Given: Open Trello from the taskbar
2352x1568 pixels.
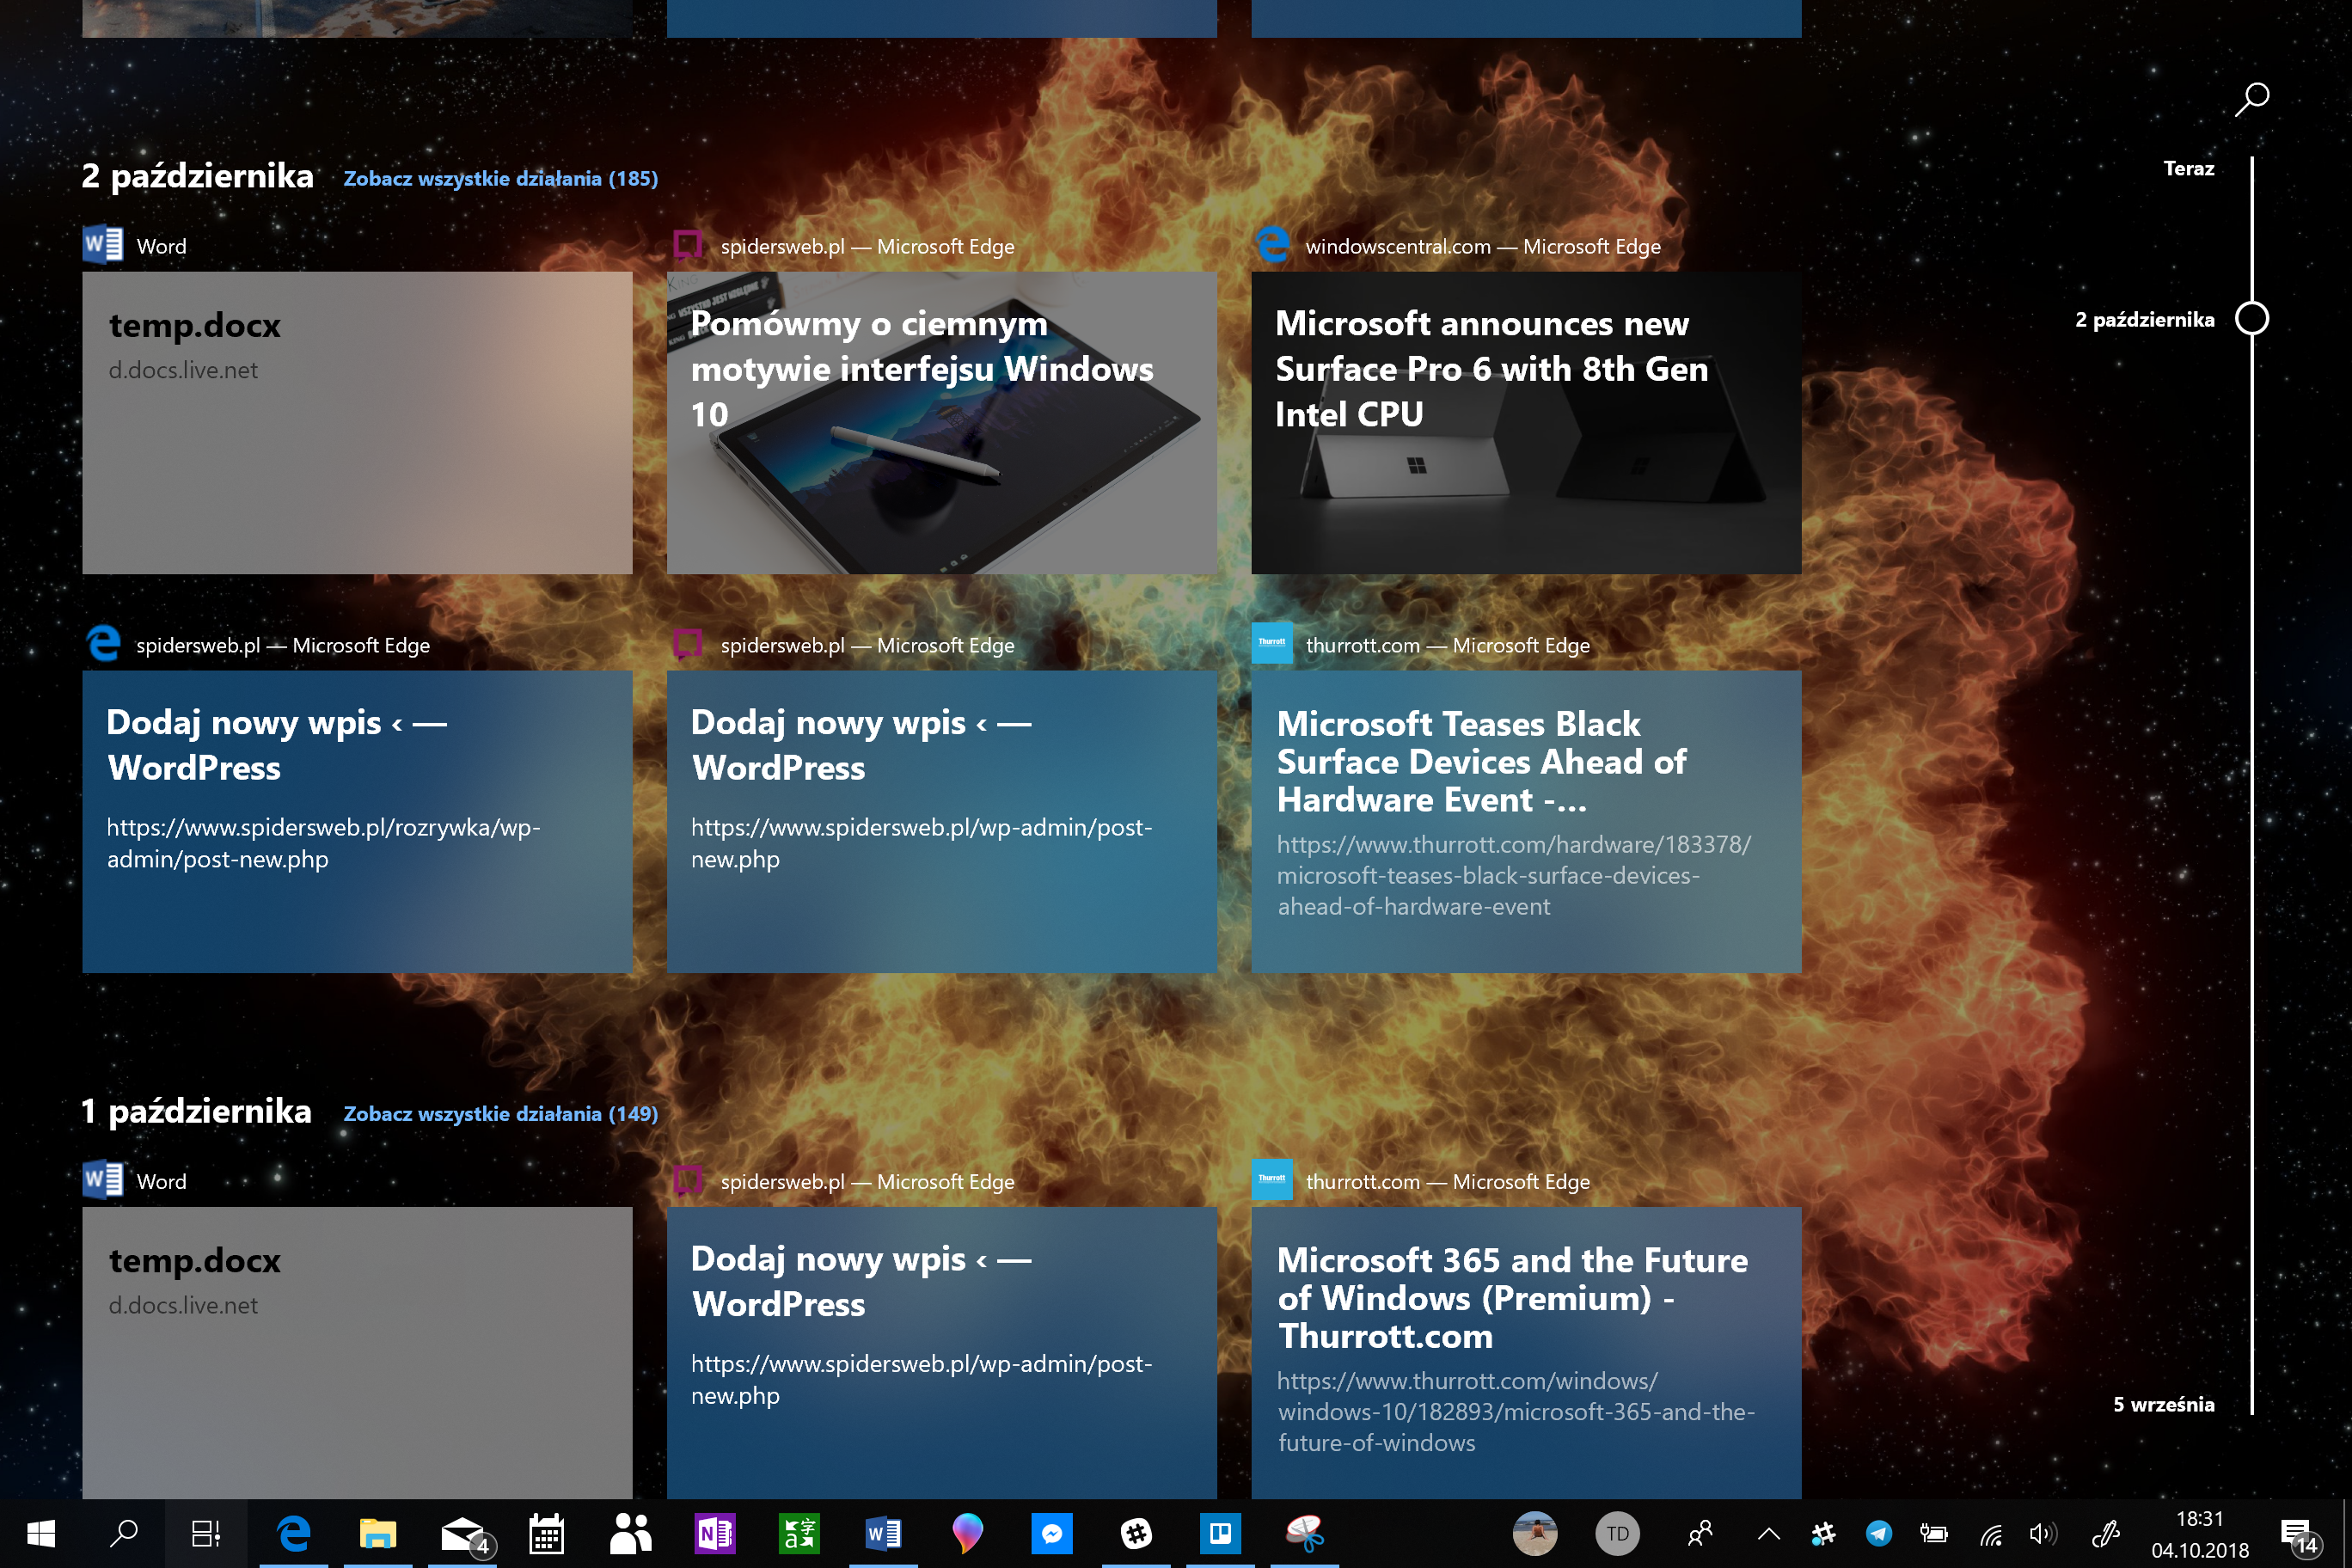Looking at the screenshot, I should coord(1220,1533).
